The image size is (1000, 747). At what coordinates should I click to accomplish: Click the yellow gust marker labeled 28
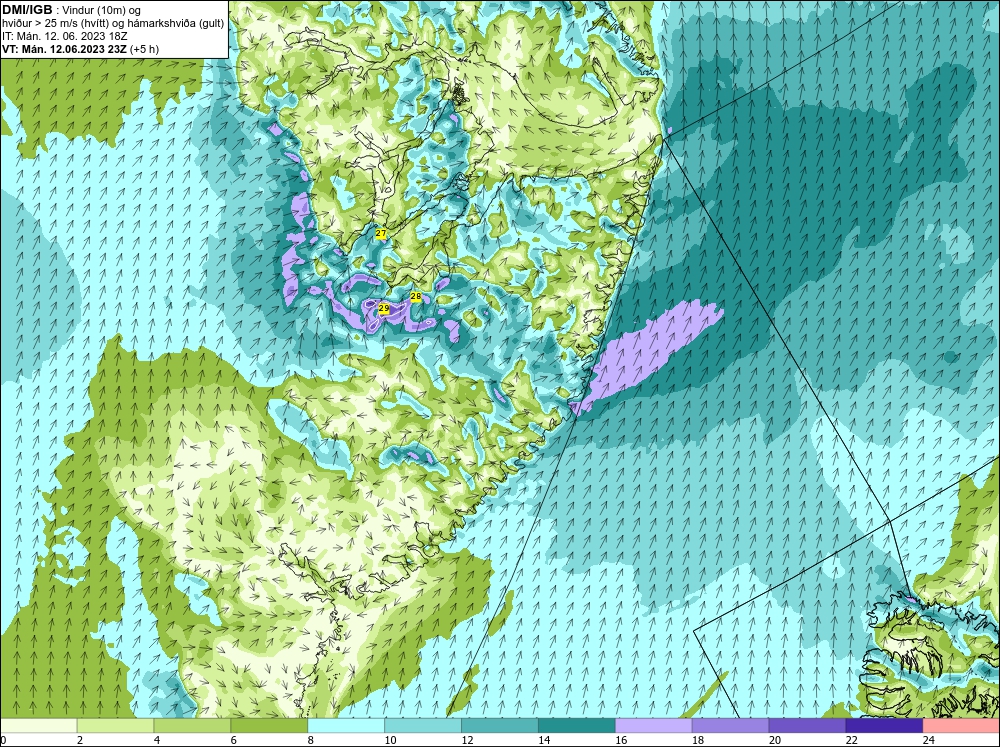pos(416,297)
